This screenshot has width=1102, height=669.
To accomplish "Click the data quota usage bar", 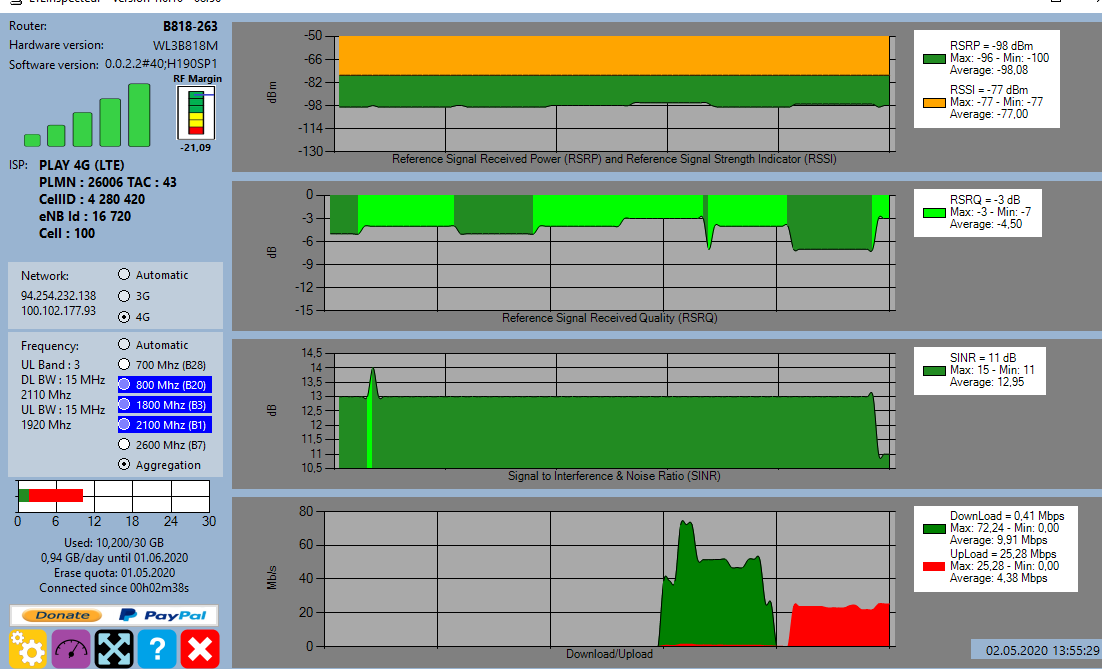I will 113,496.
